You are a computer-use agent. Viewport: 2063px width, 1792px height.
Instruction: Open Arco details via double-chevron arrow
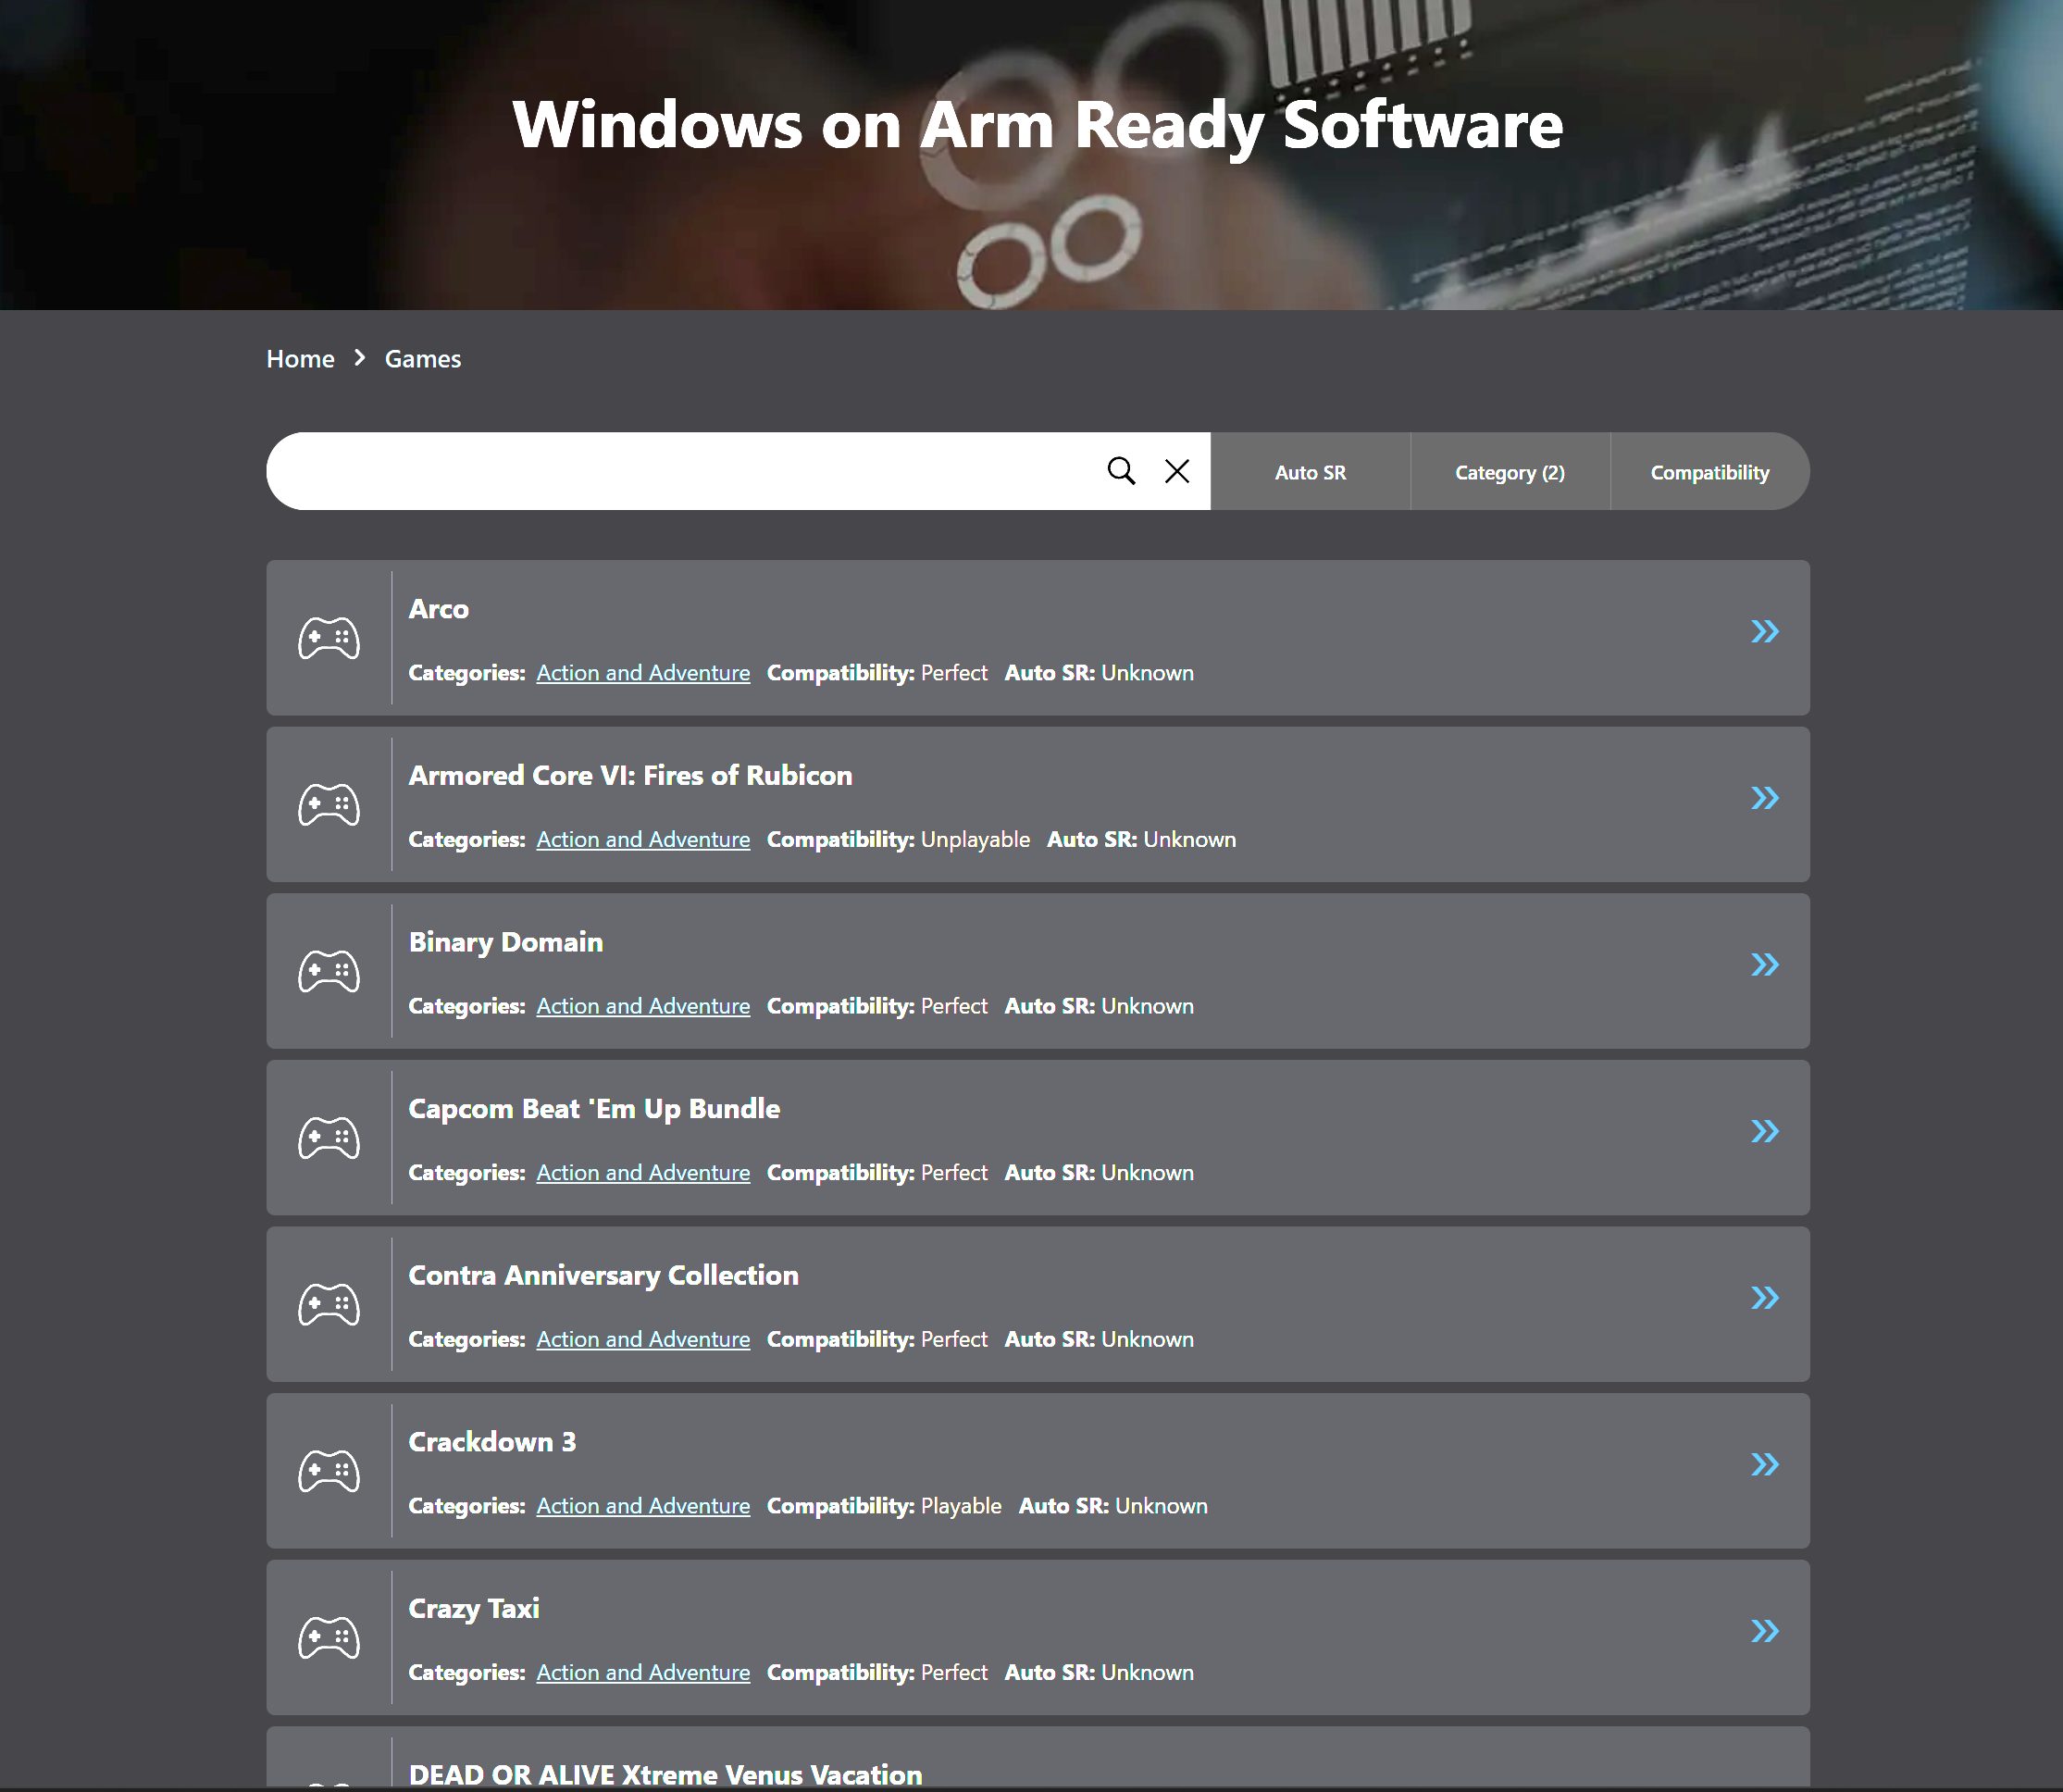[x=1765, y=631]
